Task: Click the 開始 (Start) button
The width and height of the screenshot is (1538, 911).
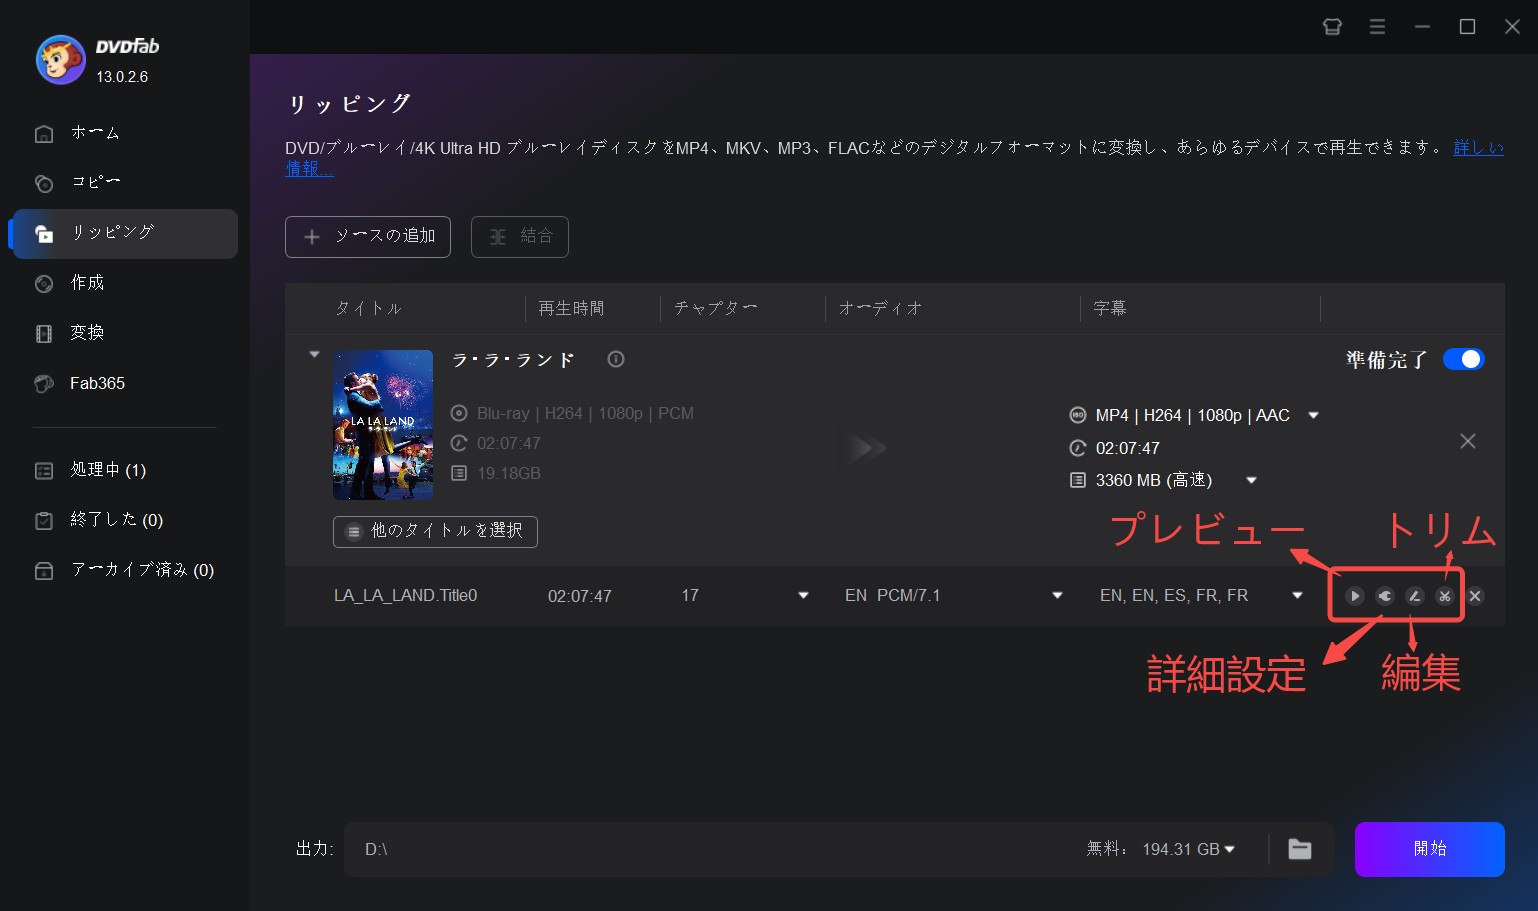Action: [1430, 849]
